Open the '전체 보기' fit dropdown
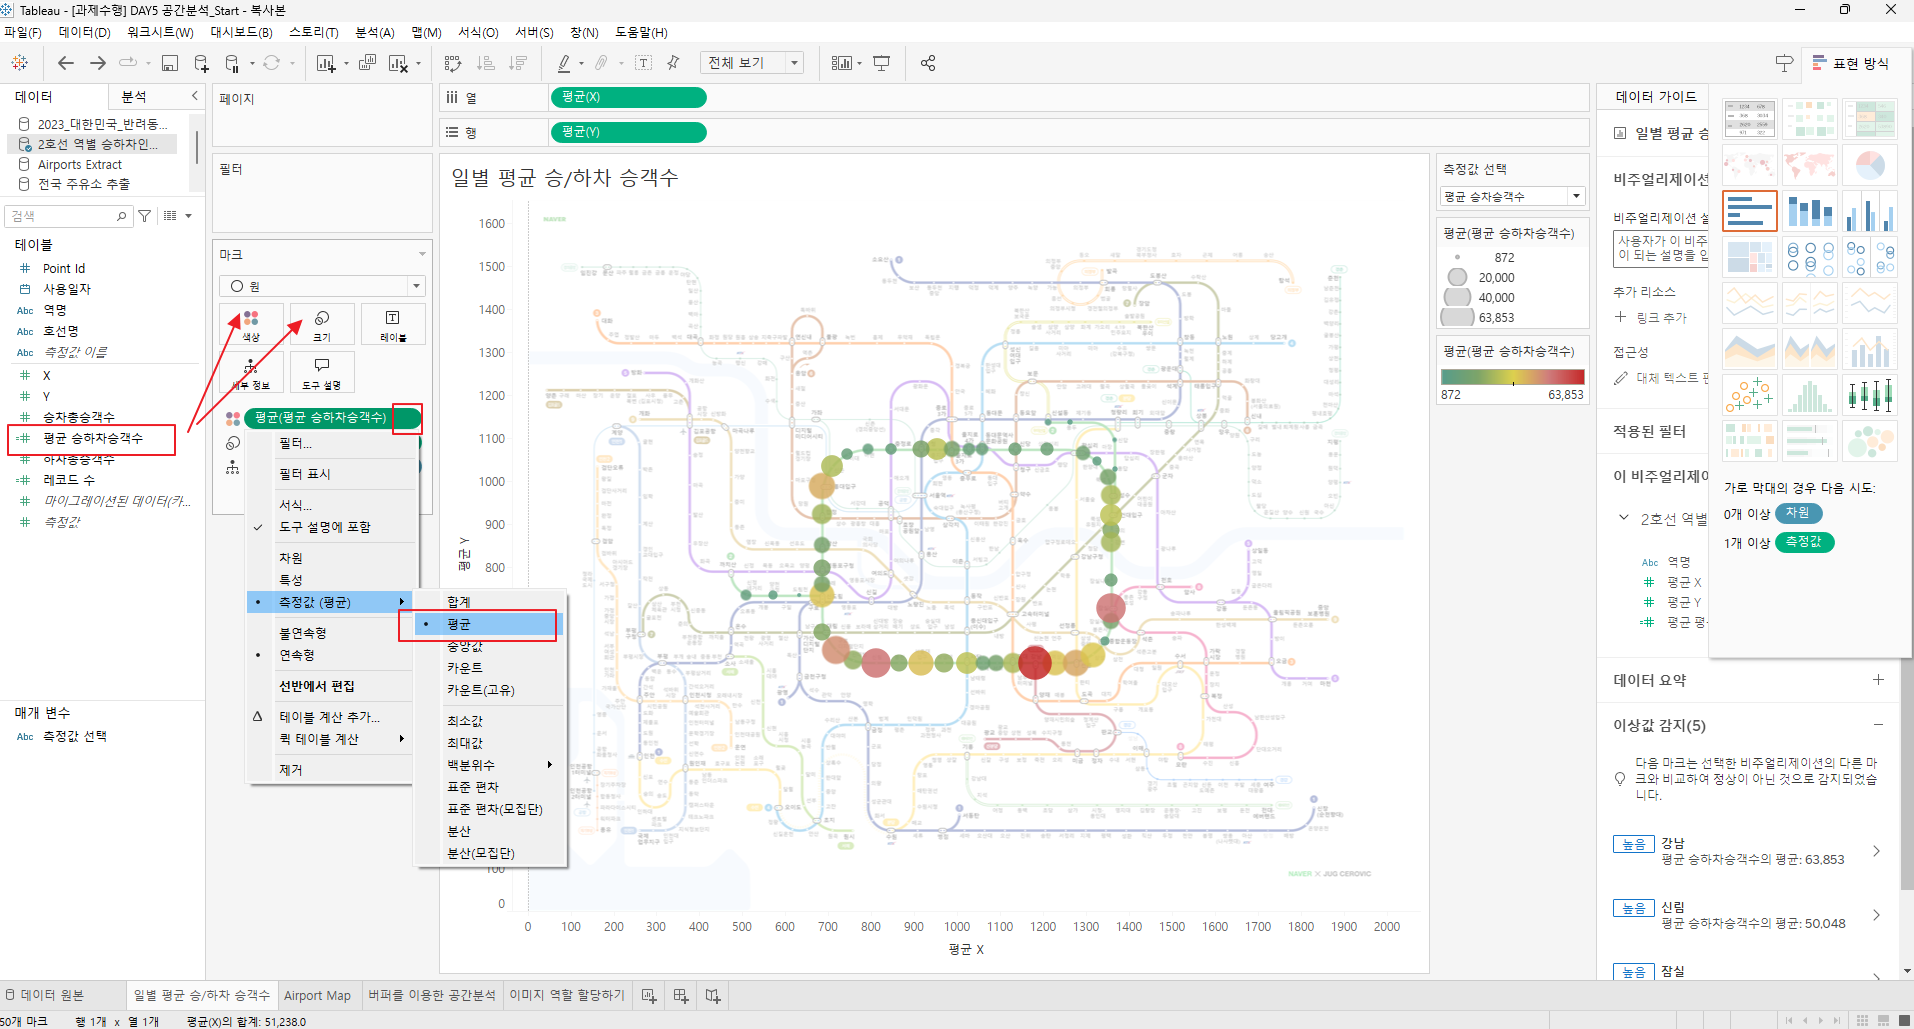Screen dimensions: 1914x1029 click(x=753, y=63)
